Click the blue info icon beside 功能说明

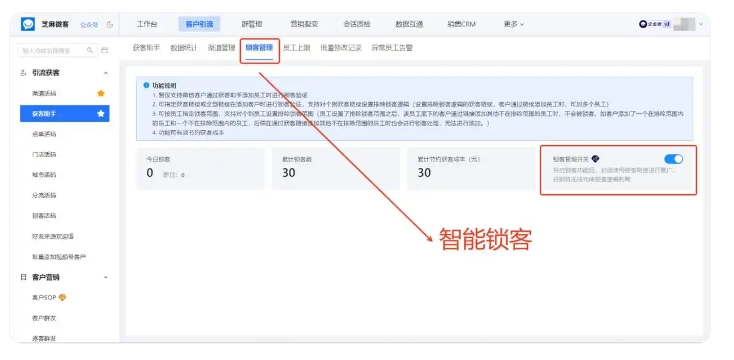click(146, 86)
